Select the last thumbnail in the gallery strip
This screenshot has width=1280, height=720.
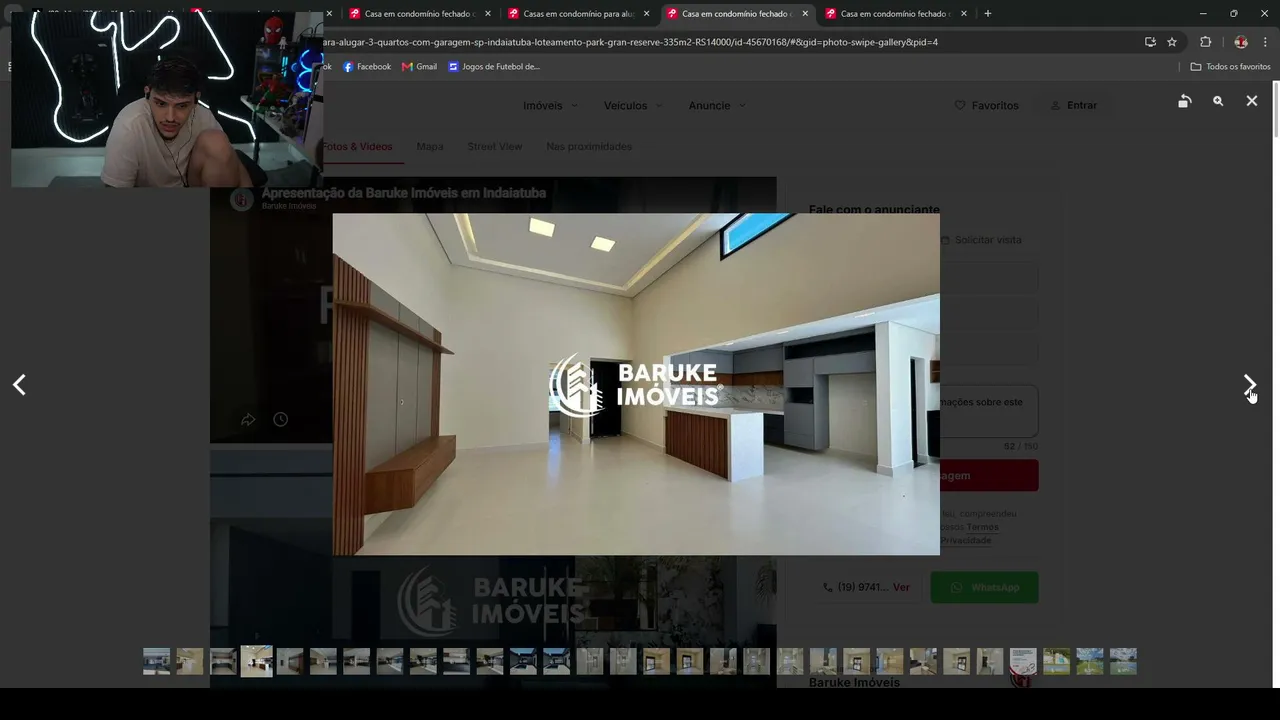click(1123, 661)
